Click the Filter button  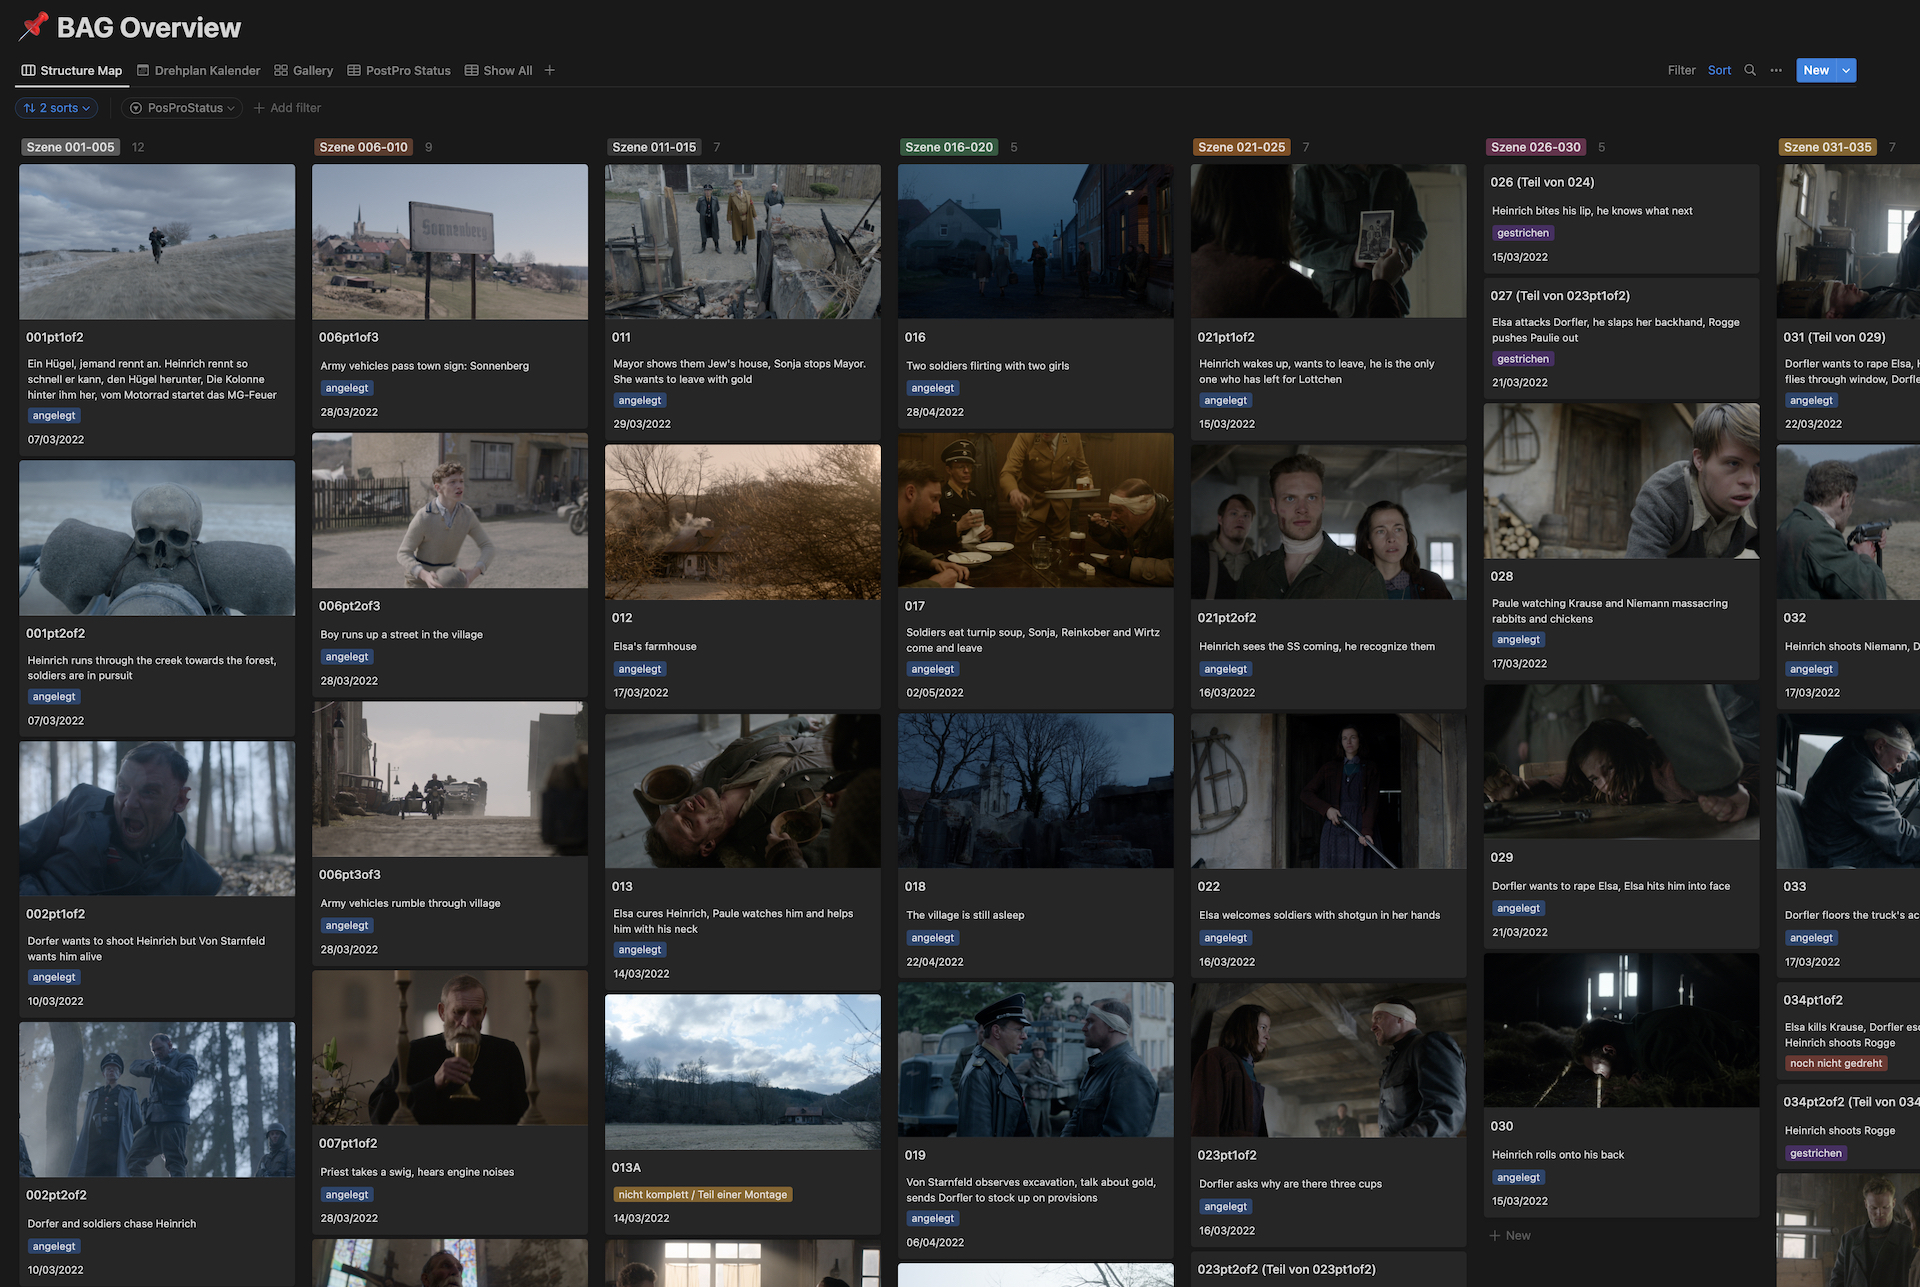pos(1681,70)
